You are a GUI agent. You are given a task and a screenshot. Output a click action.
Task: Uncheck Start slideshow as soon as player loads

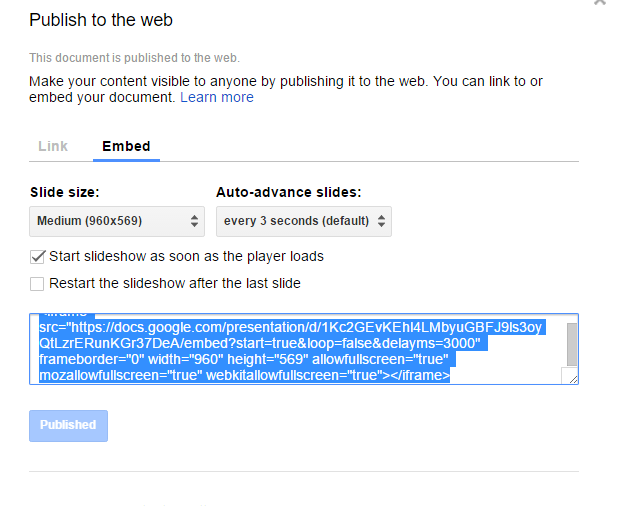[x=37, y=257]
